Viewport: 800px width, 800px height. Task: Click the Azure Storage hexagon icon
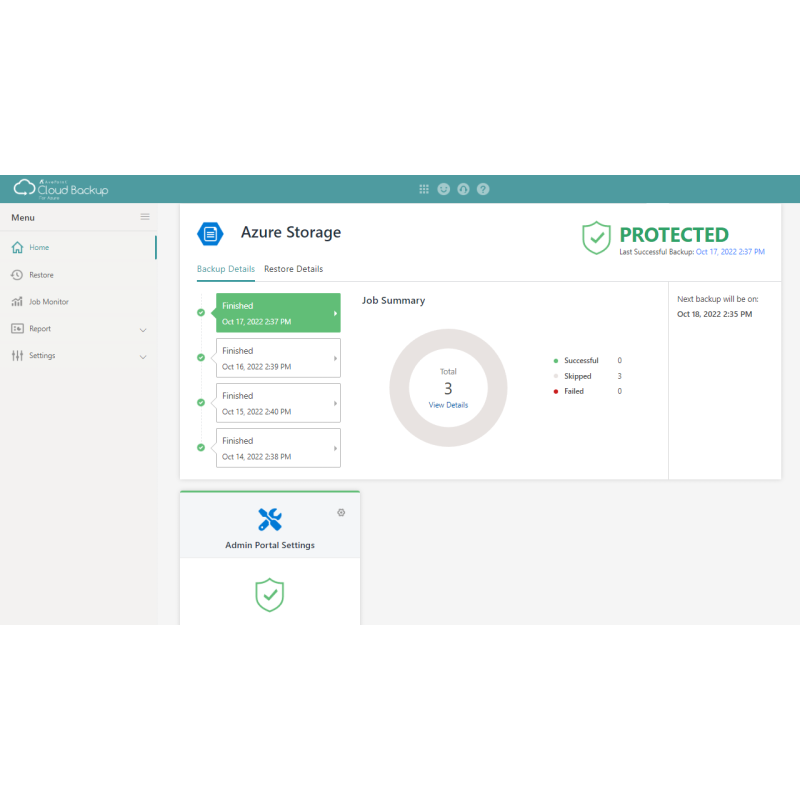point(210,234)
